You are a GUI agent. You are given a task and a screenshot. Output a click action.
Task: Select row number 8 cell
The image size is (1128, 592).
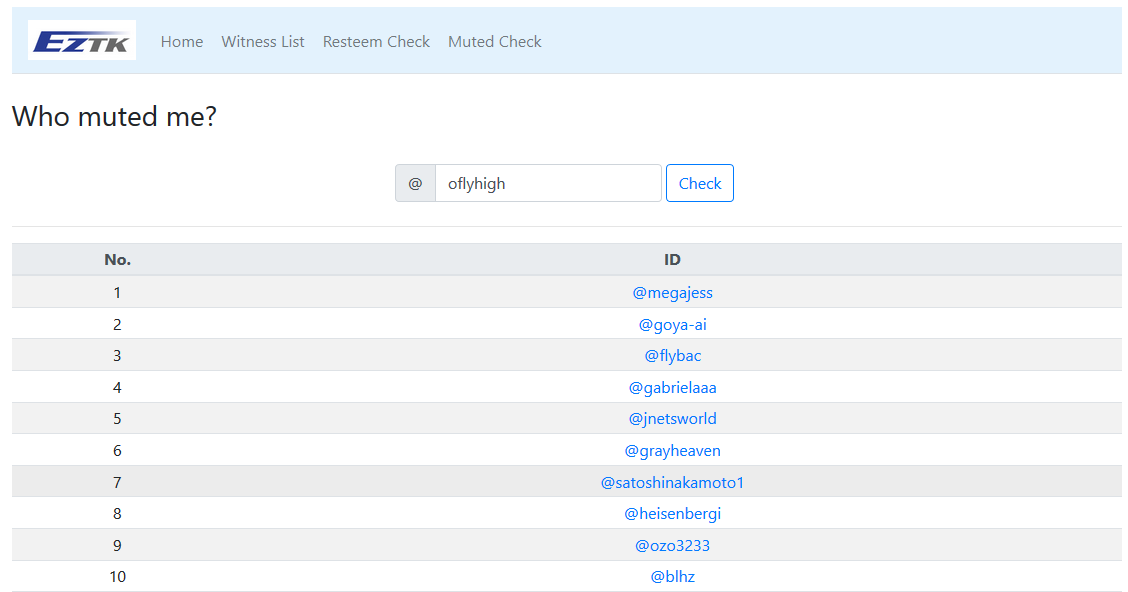tap(117, 514)
